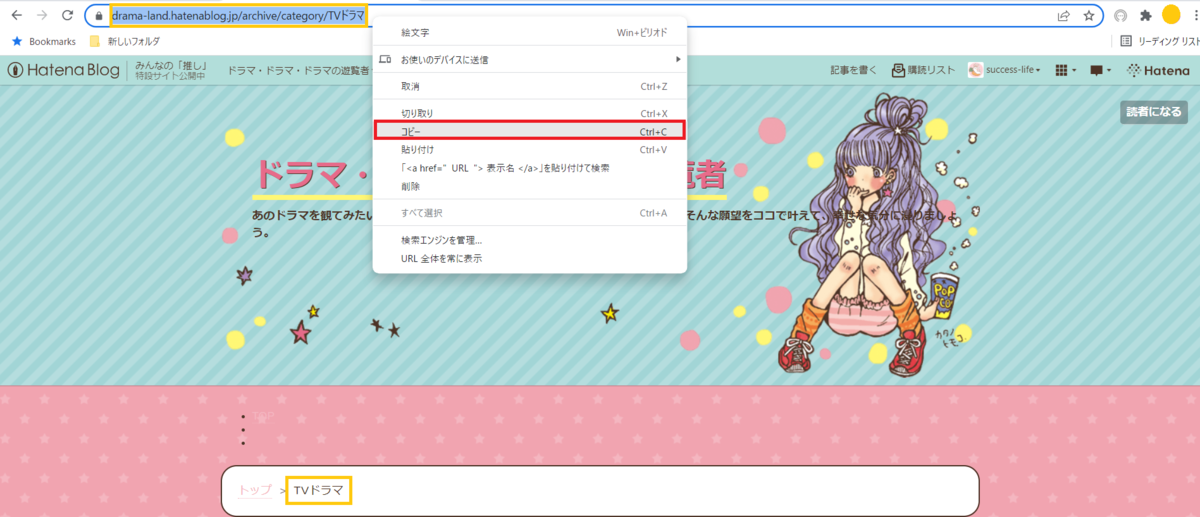Open 検索エンジンを管理... menu entry

coord(529,240)
